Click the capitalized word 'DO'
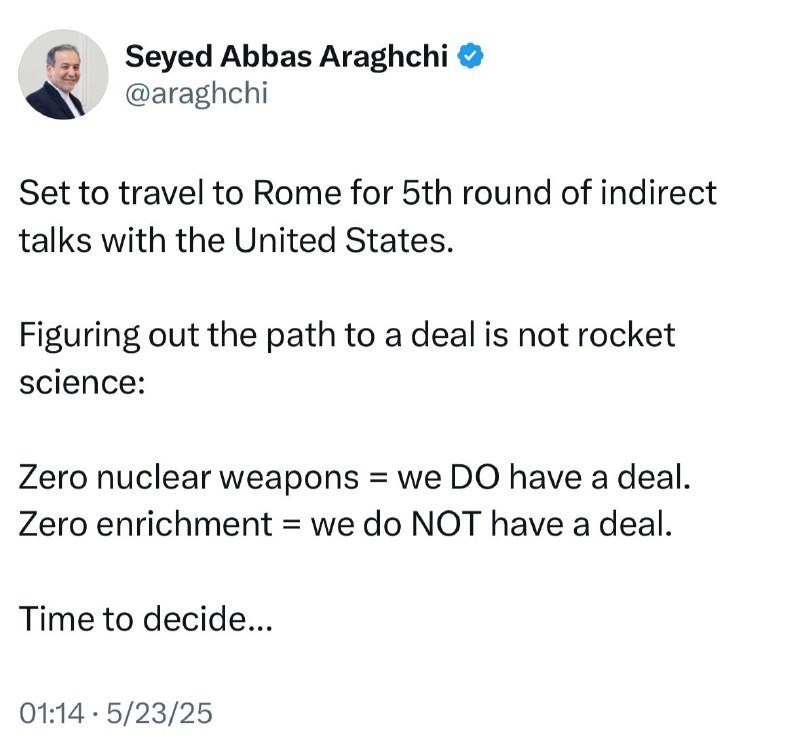The width and height of the screenshot is (793, 750). (x=474, y=477)
